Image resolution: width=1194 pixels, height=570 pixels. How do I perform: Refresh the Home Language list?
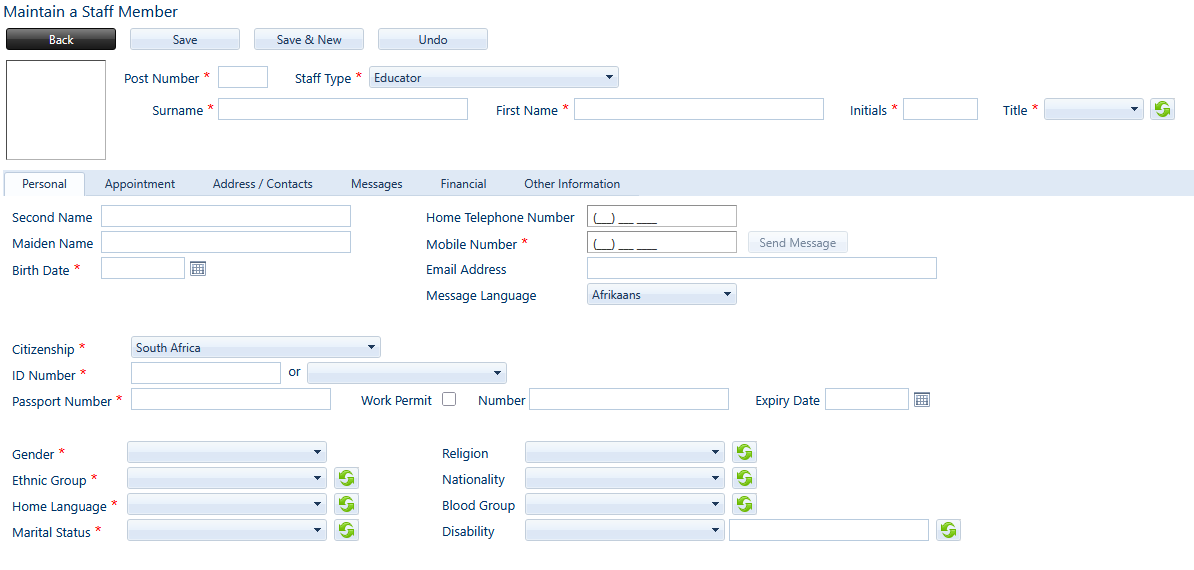(x=346, y=505)
